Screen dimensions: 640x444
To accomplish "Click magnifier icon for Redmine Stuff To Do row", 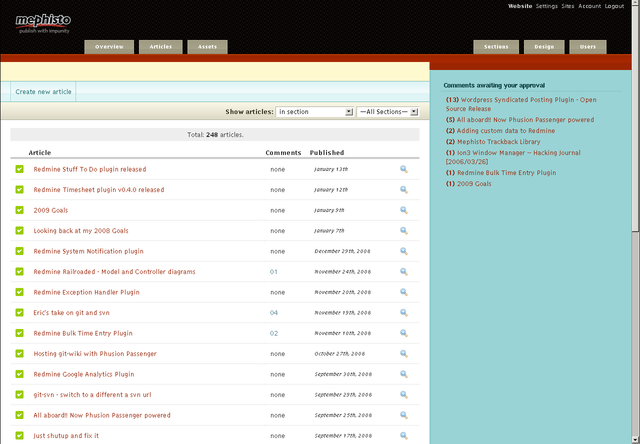I will pos(404,169).
